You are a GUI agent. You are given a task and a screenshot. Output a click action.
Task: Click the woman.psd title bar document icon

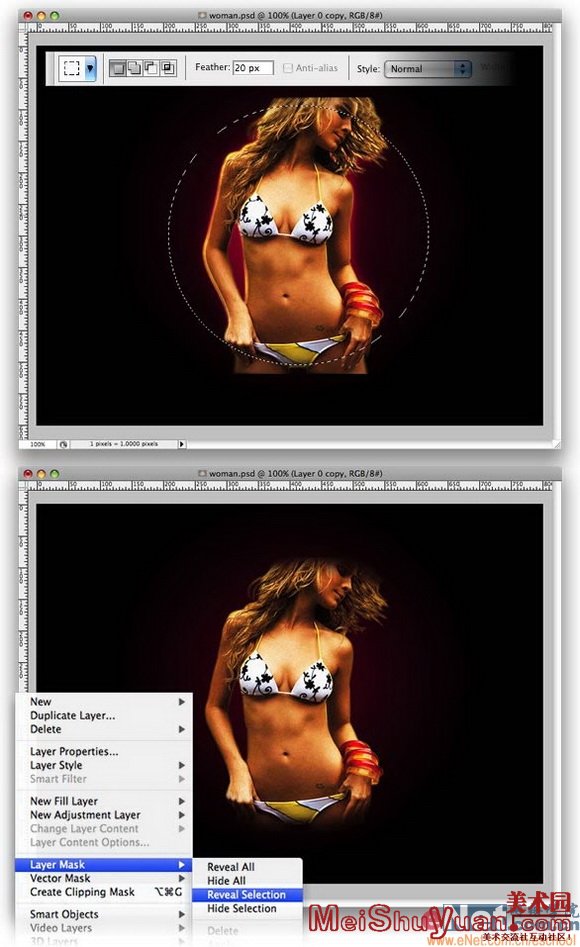coord(202,15)
